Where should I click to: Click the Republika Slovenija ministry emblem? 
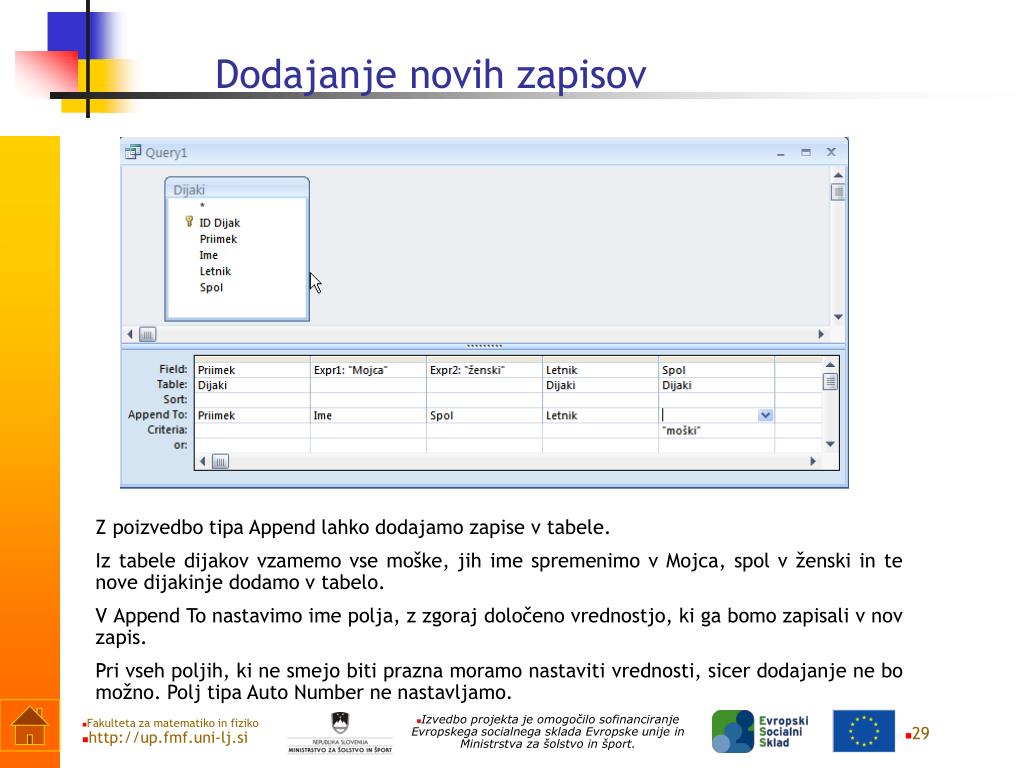[340, 733]
